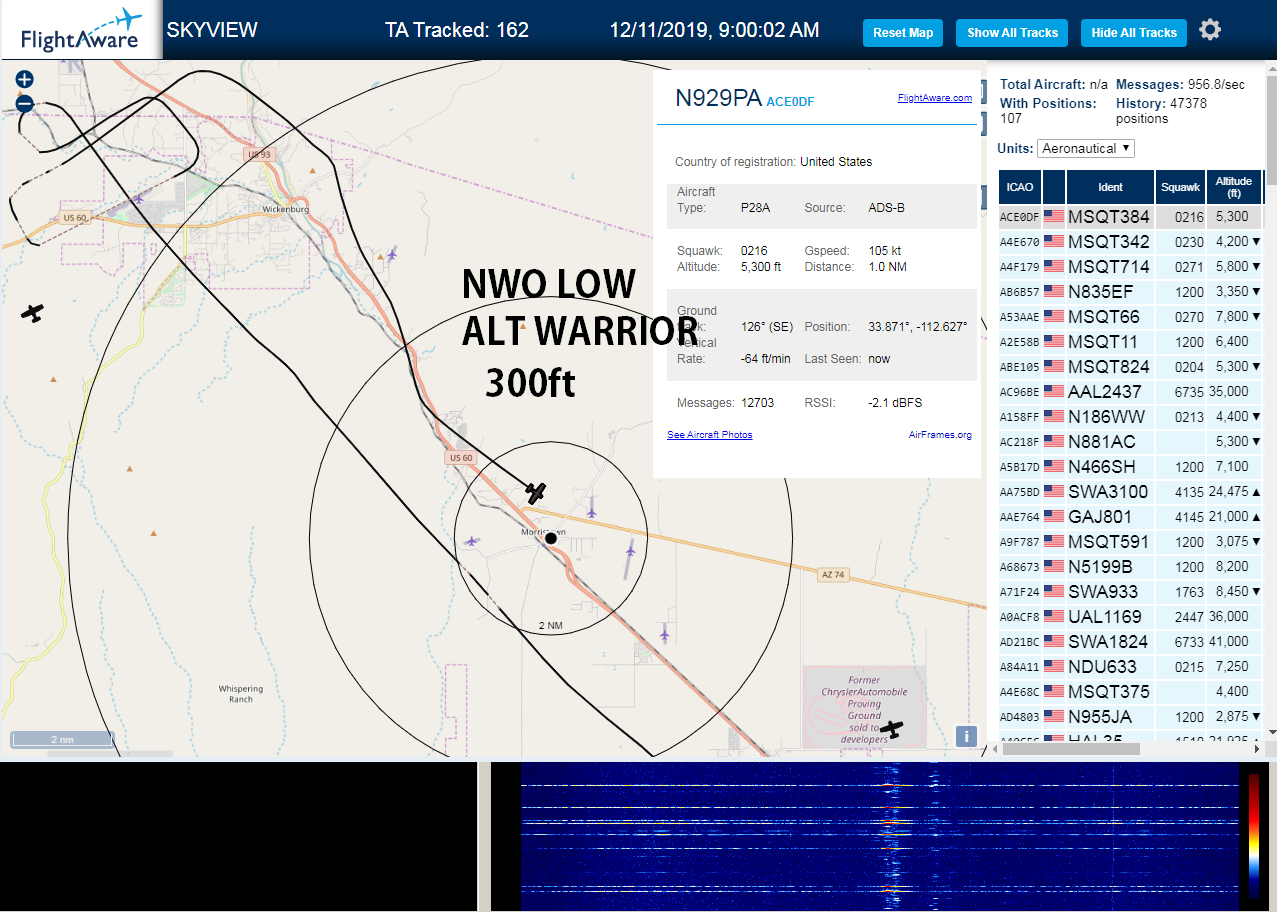Click the flag column header
The width and height of the screenshot is (1277, 913).
click(x=1054, y=187)
